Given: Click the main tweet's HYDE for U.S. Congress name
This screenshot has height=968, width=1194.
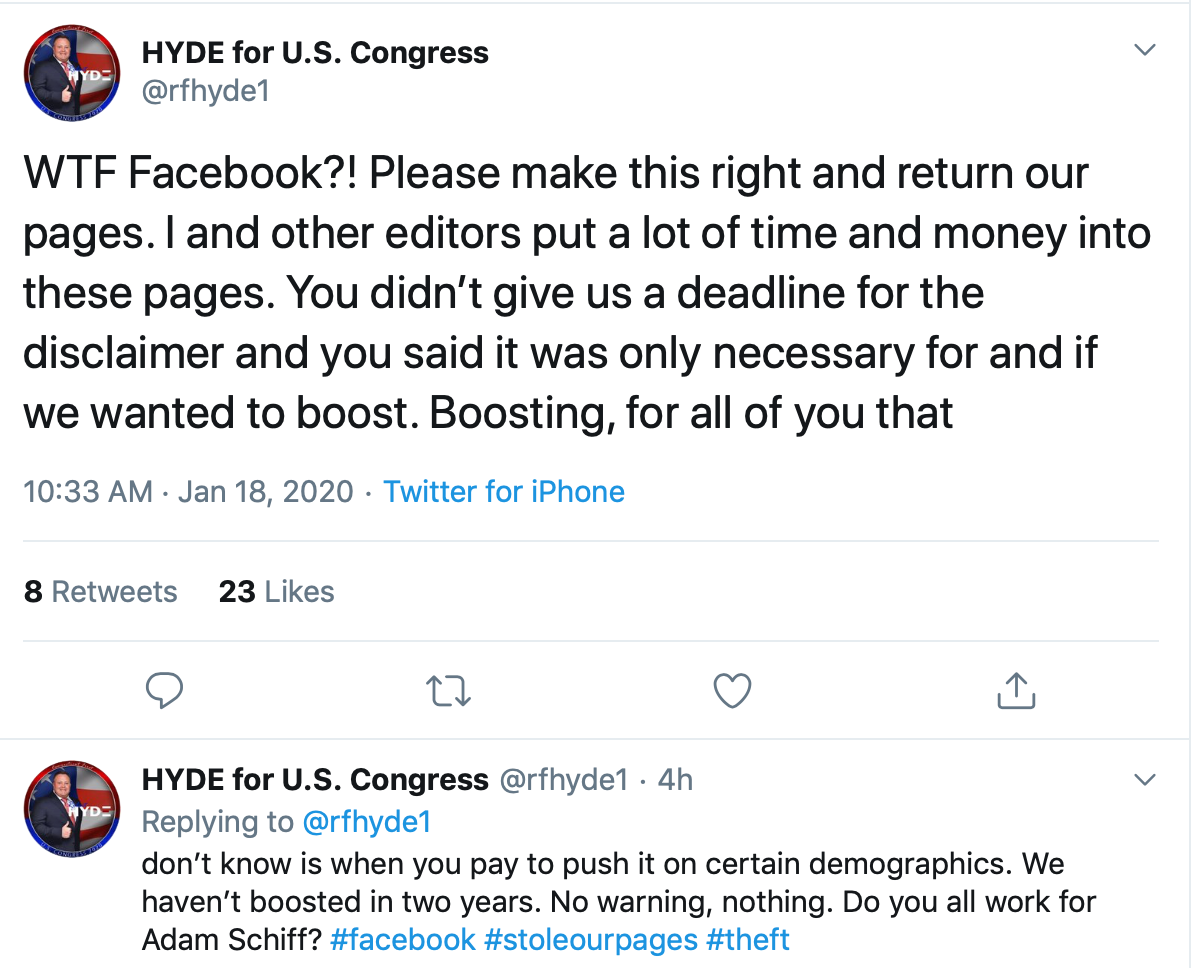Looking at the screenshot, I should 315,52.
